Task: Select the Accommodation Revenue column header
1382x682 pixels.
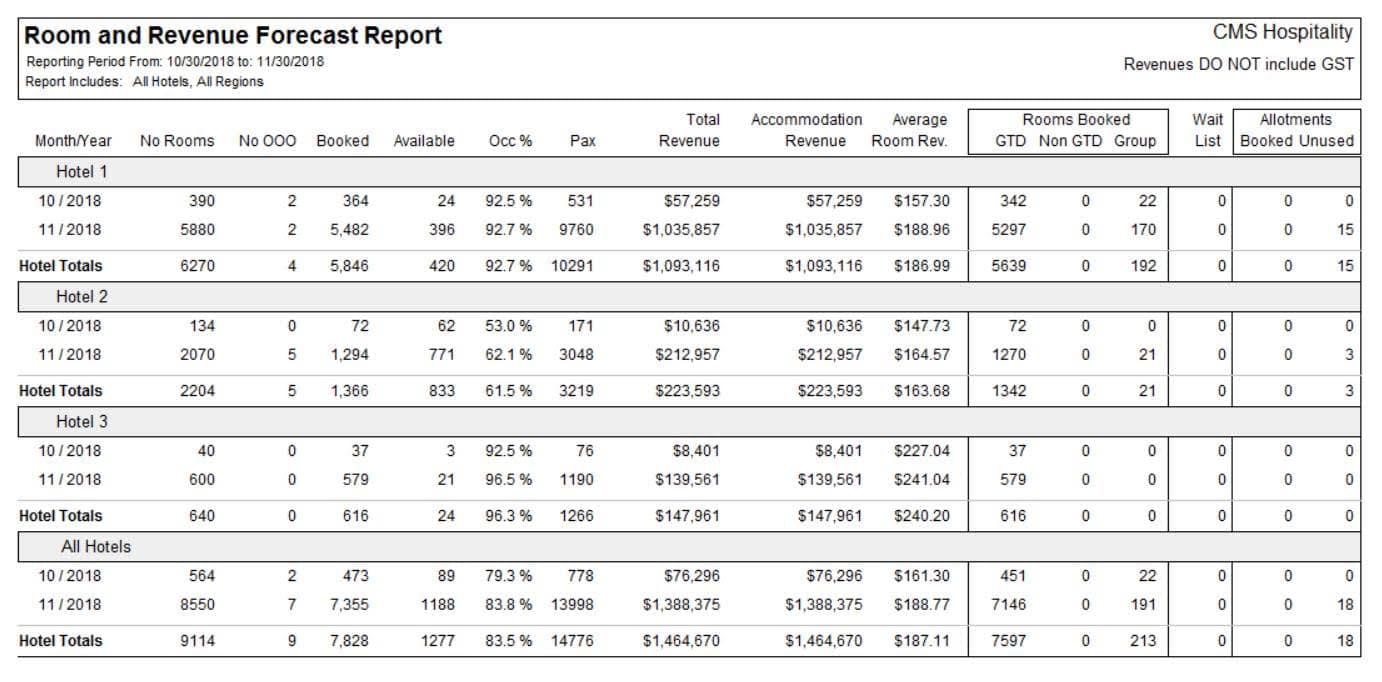Action: [x=806, y=130]
